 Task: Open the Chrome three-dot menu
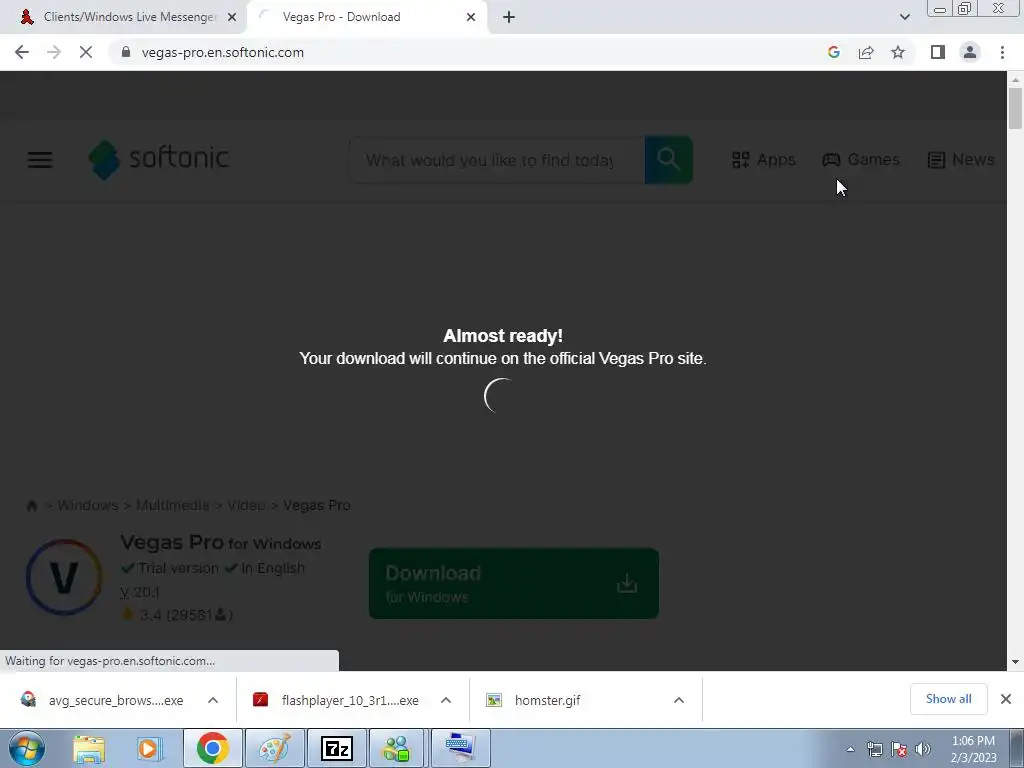click(x=1002, y=52)
